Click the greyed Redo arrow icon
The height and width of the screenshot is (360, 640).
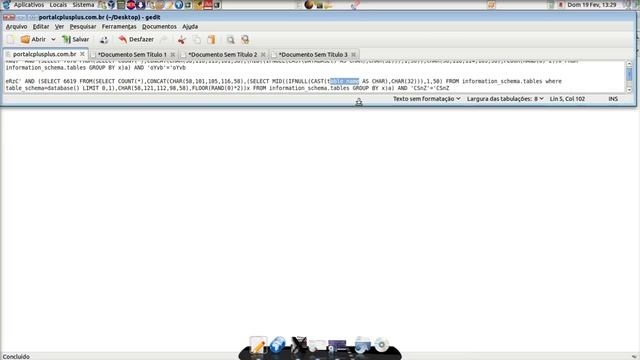click(164, 40)
